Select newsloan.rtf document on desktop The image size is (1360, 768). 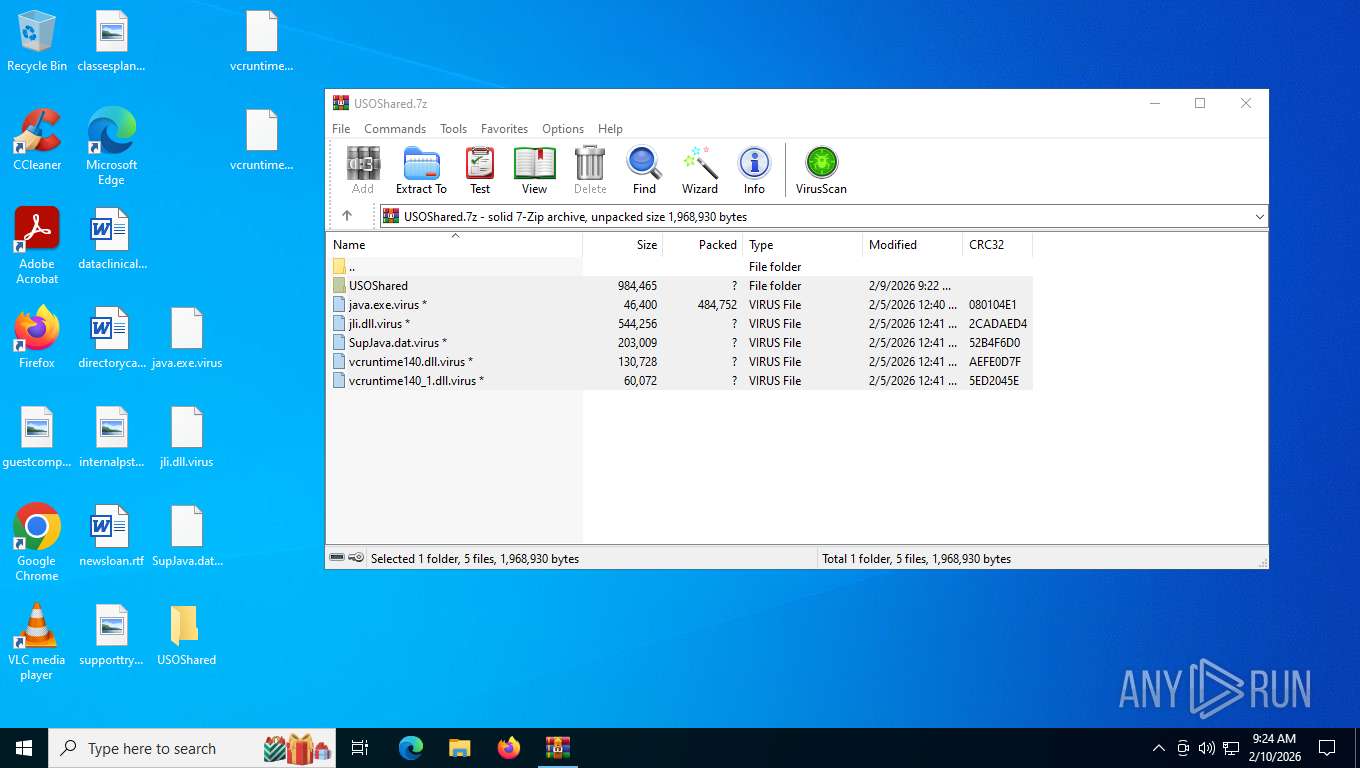111,536
